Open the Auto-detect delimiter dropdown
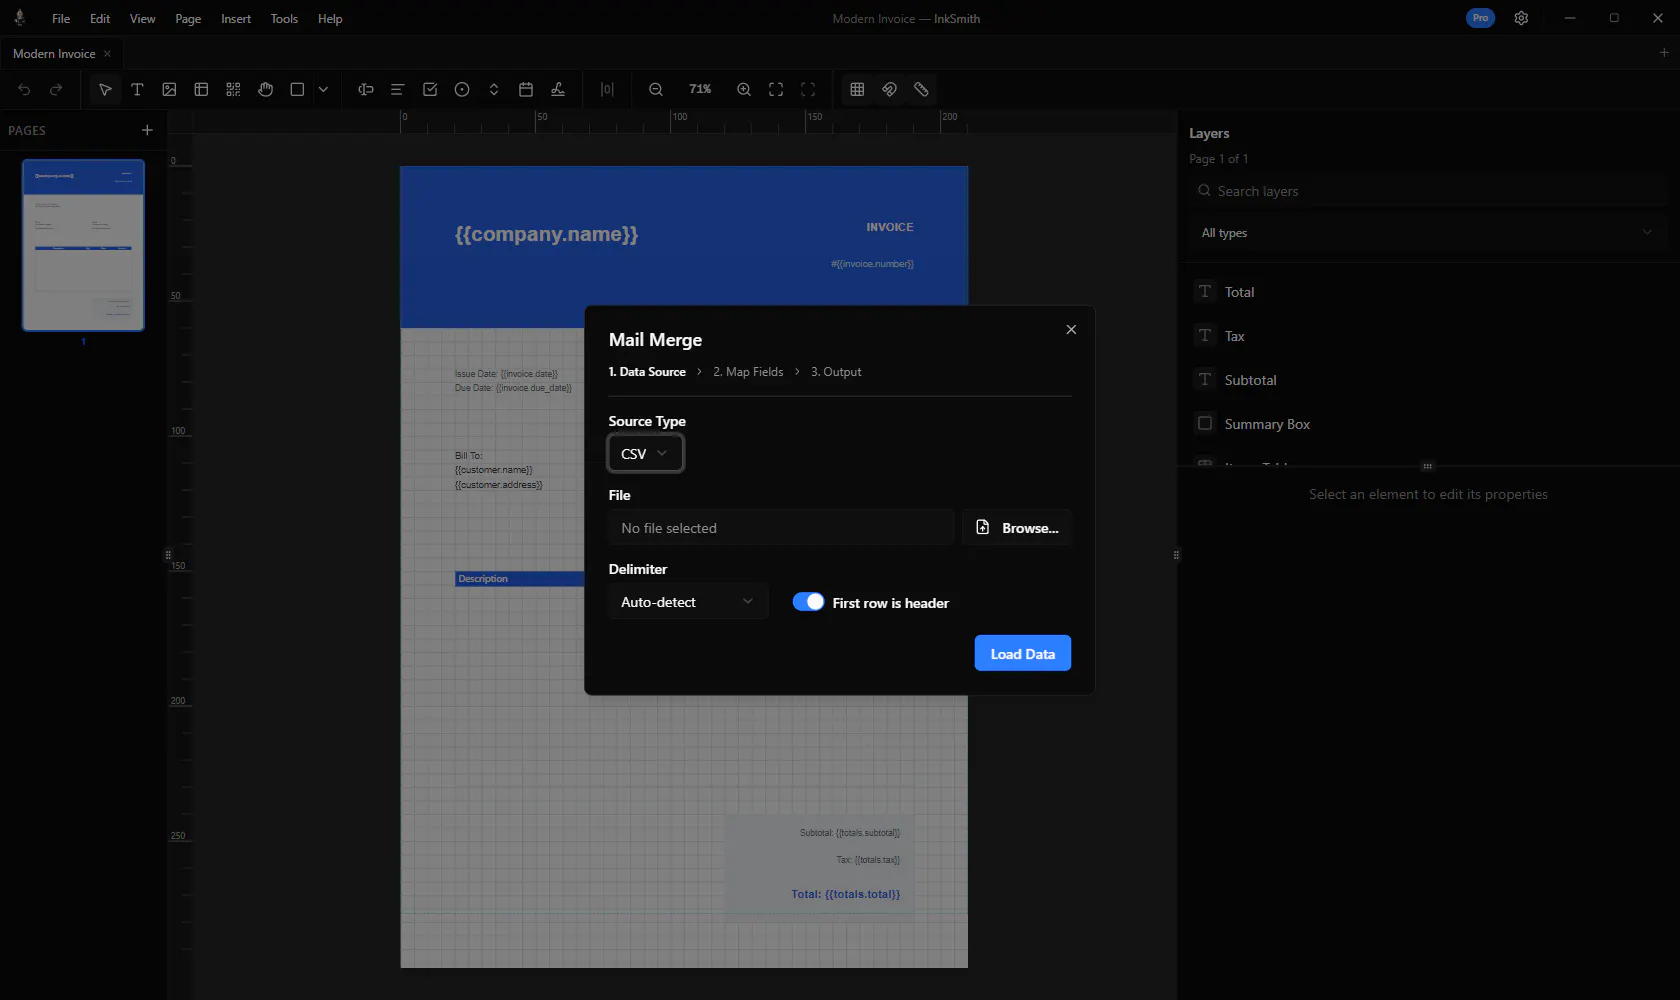This screenshot has width=1680, height=1000. coord(688,602)
